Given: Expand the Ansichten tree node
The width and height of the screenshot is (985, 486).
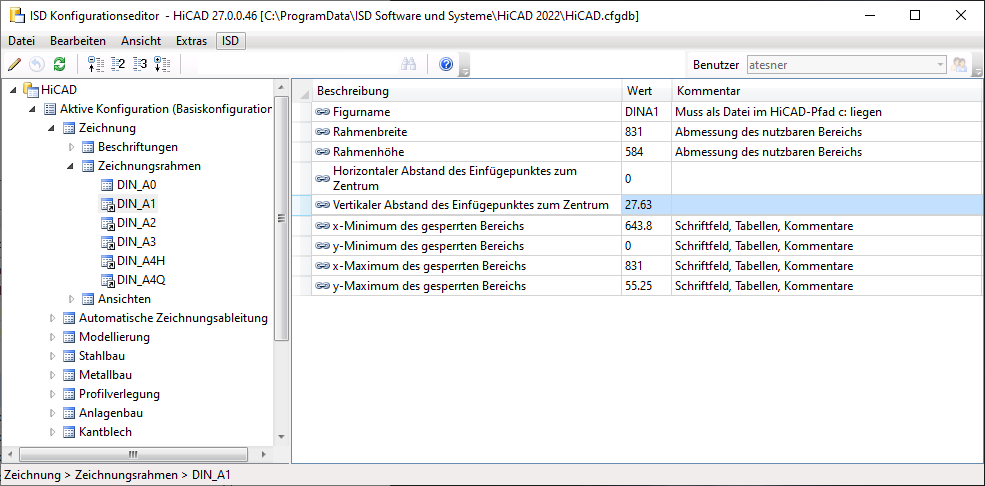Looking at the screenshot, I should [71, 299].
